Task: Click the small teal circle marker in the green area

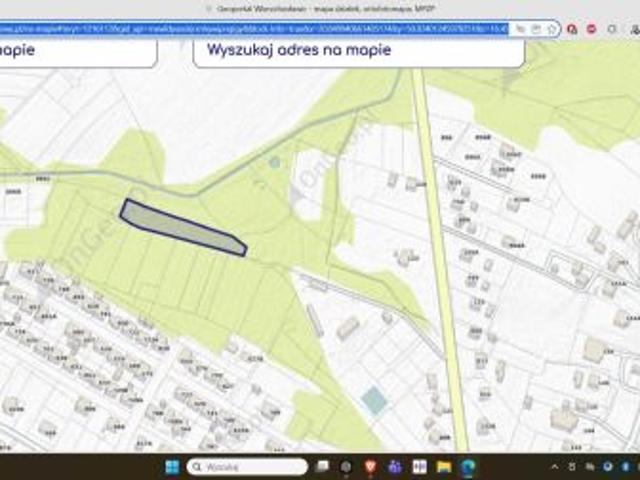Action: (x=275, y=163)
